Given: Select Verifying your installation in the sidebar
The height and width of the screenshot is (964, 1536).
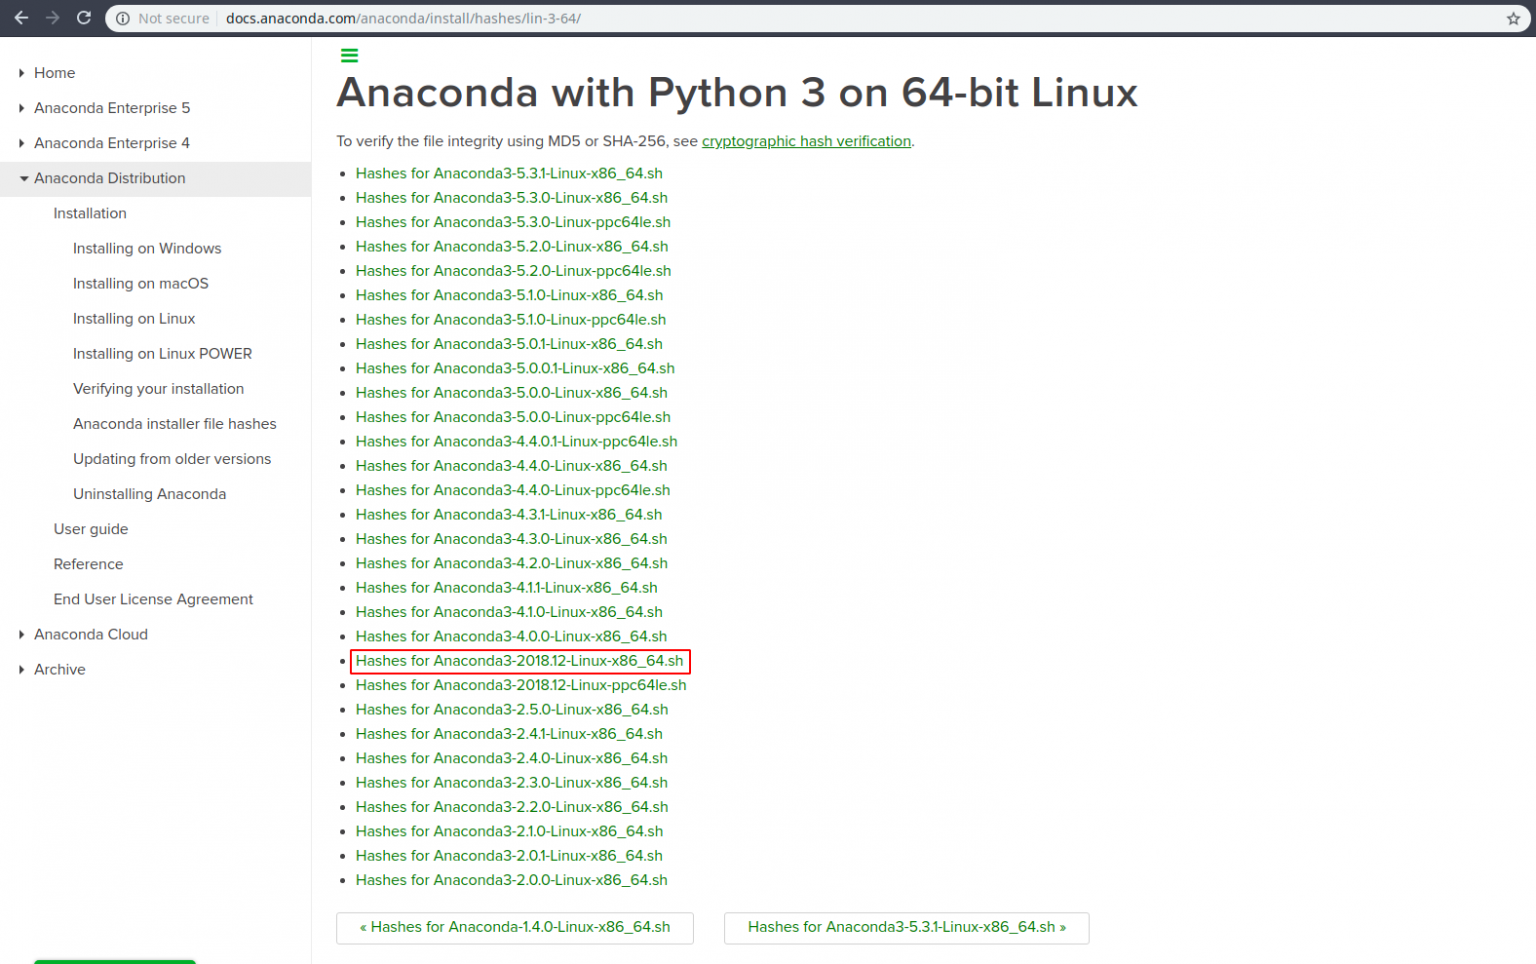Looking at the screenshot, I should pyautogui.click(x=158, y=388).
